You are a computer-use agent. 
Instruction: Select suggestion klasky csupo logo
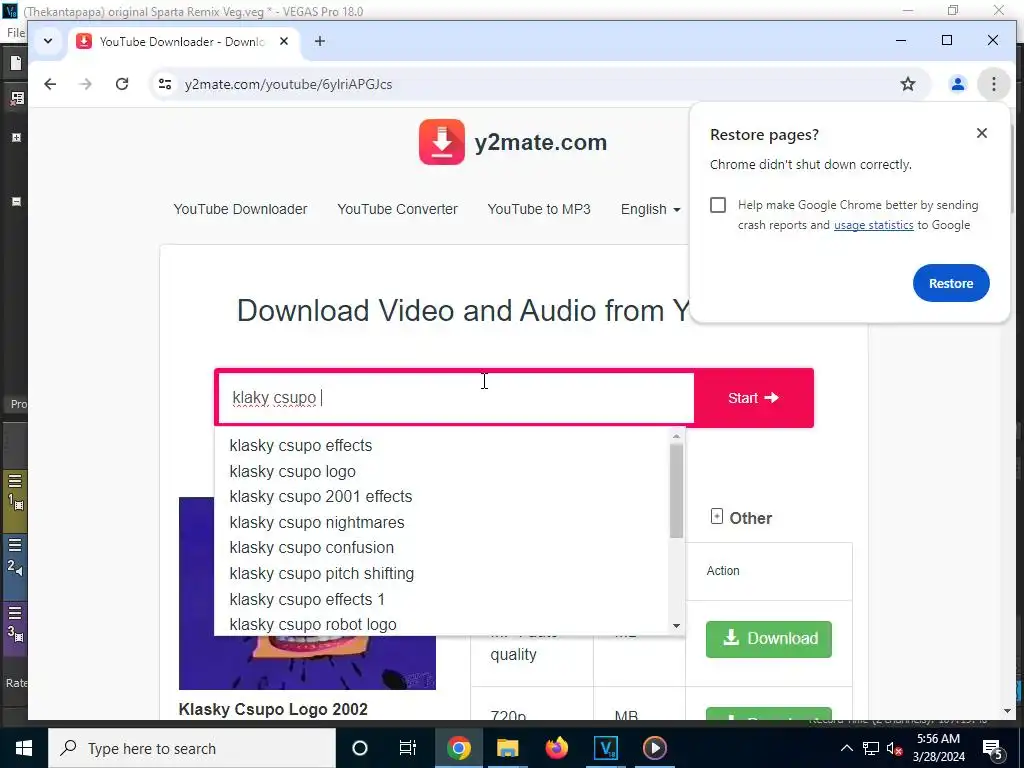point(441,472)
